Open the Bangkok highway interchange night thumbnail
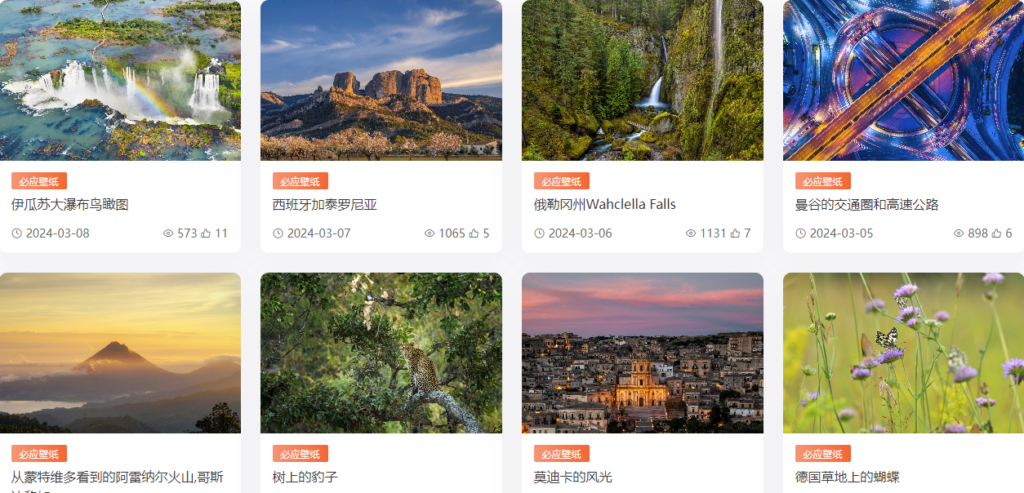This screenshot has height=493, width=1024. pos(904,80)
